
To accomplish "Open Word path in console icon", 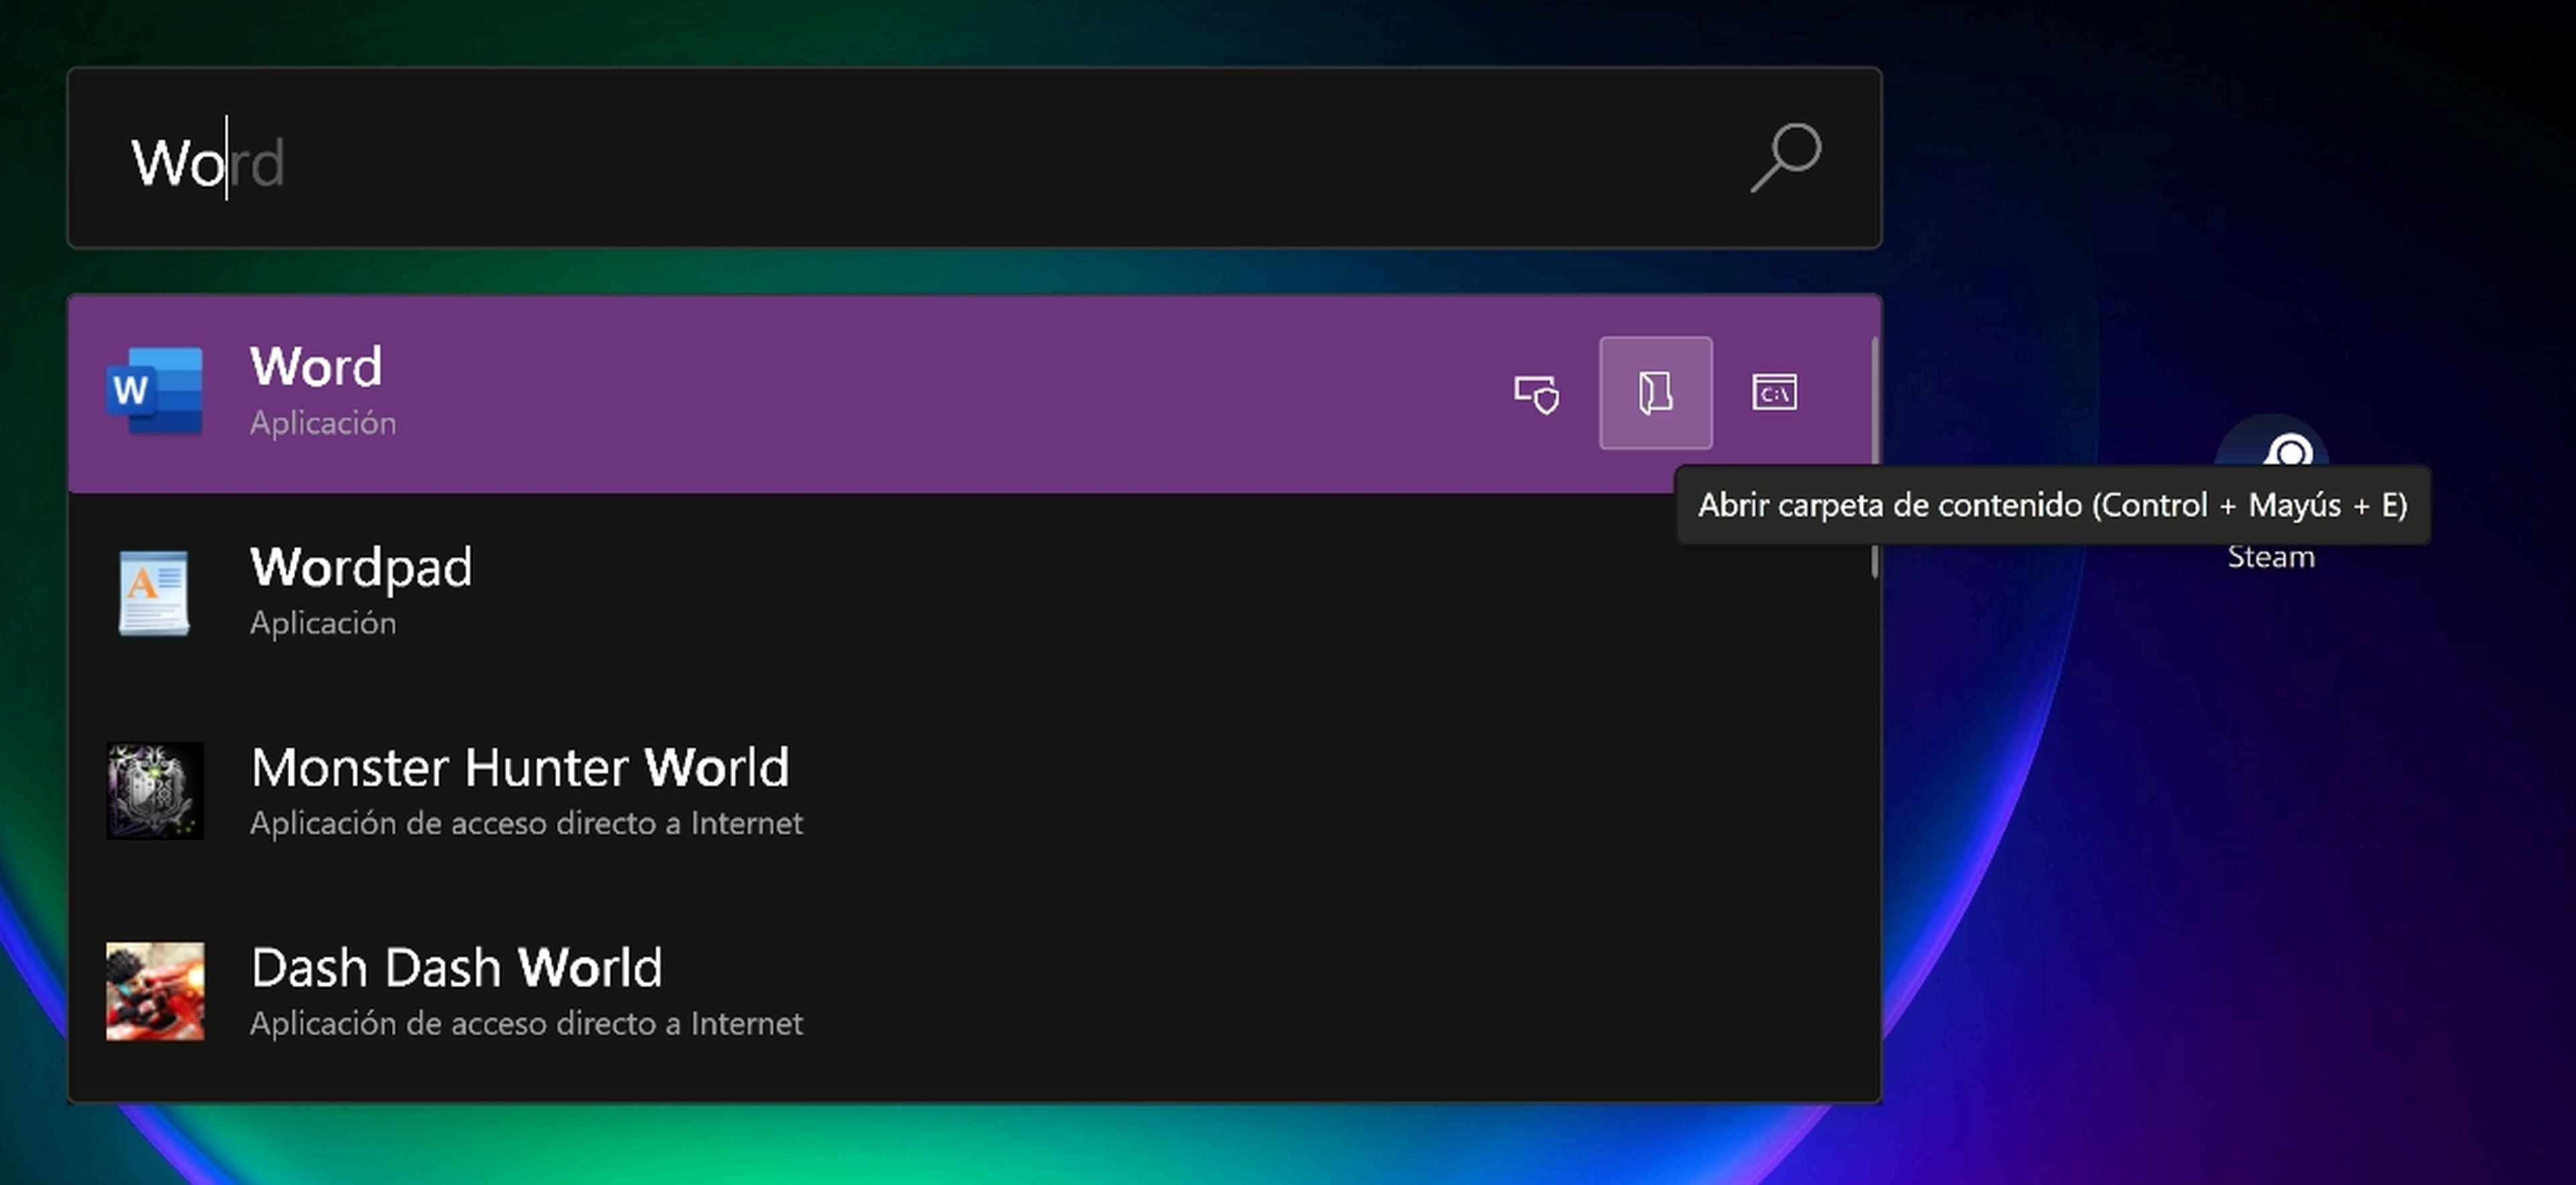I will click(1774, 393).
